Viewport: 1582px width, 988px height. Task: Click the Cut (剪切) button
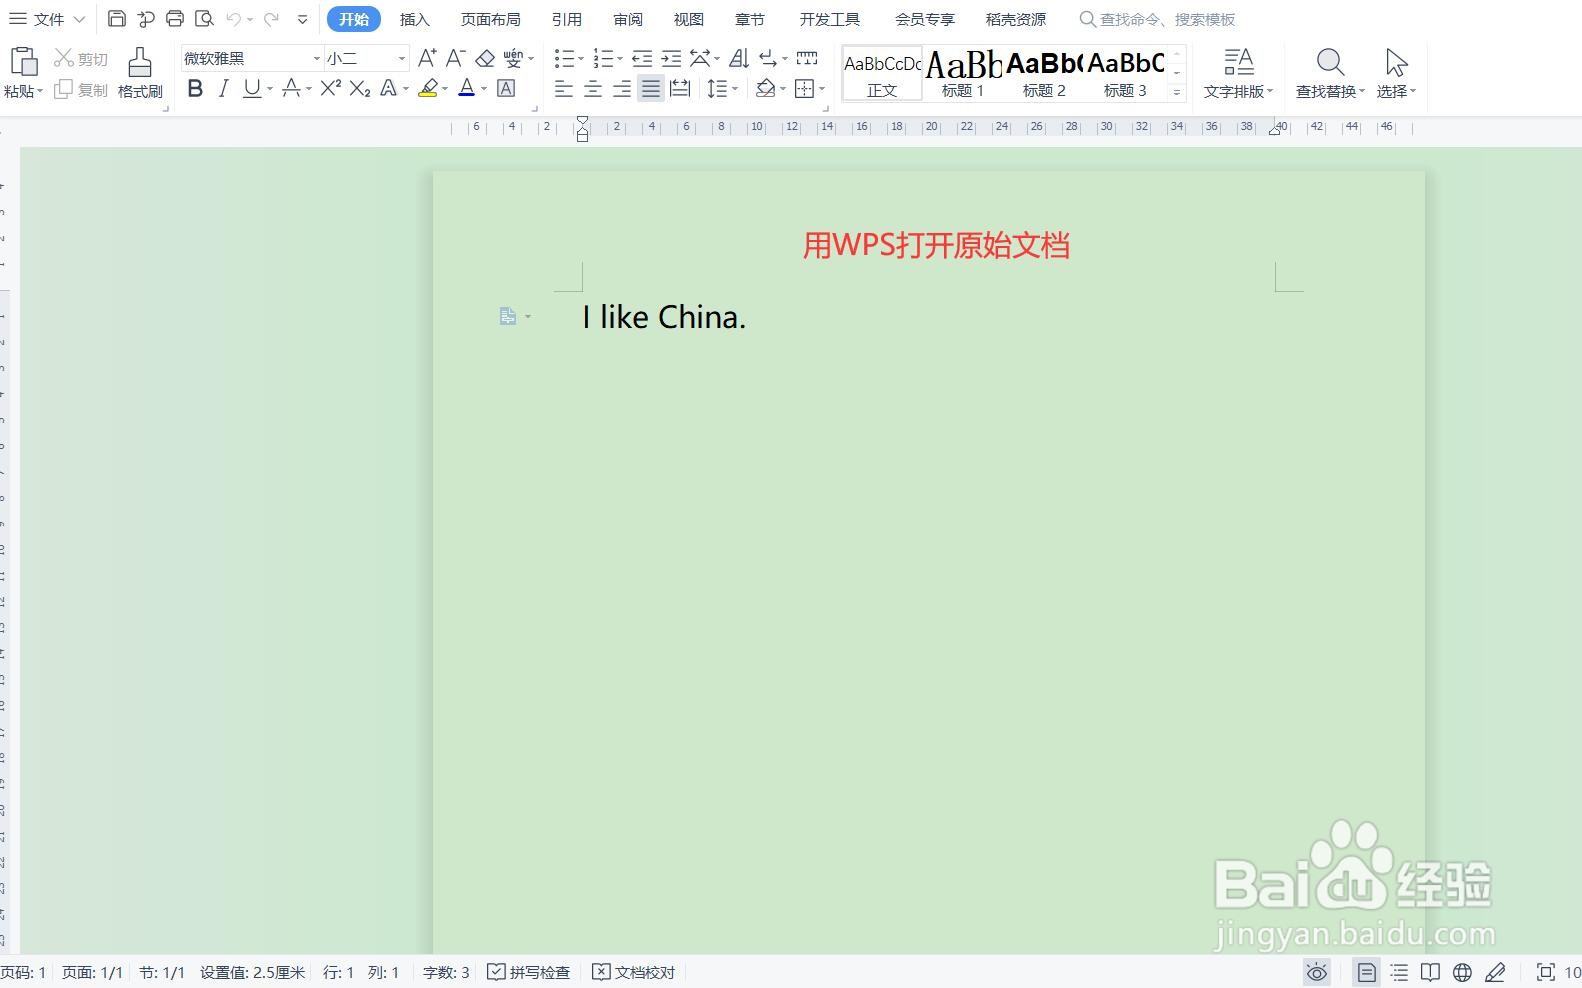[x=81, y=59]
